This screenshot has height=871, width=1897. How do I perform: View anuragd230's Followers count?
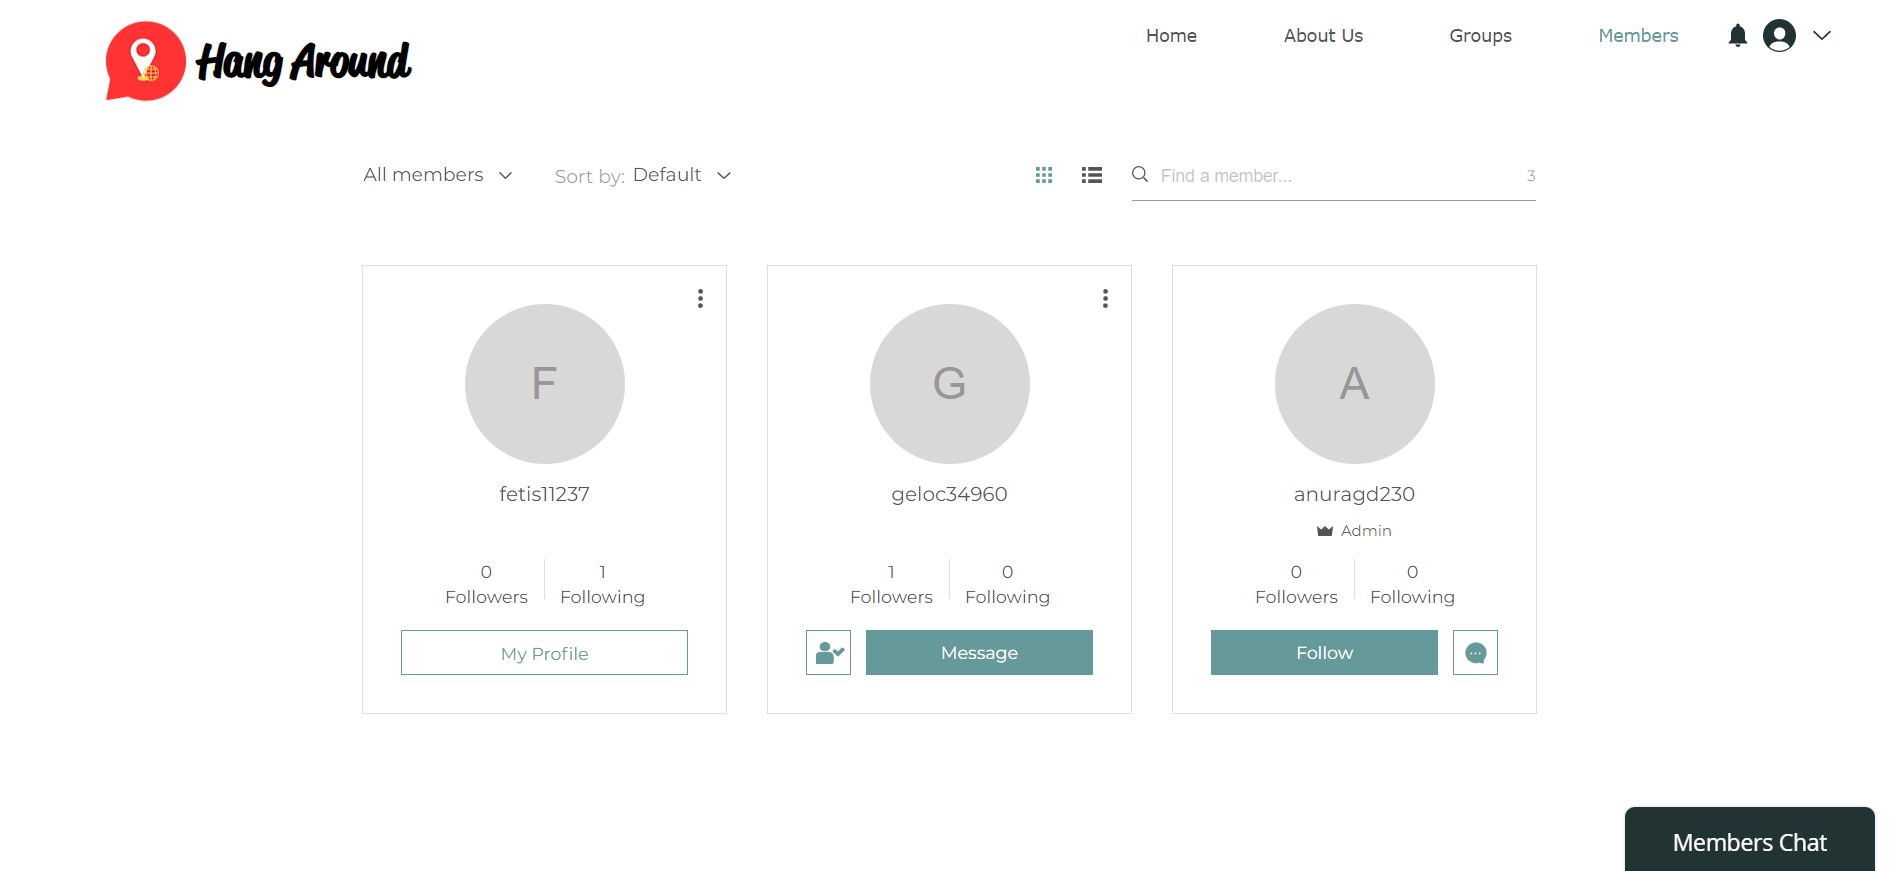pos(1296,584)
